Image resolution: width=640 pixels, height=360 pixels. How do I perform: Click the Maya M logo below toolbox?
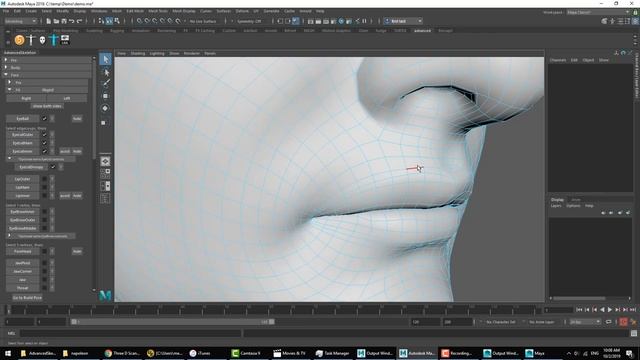[105, 295]
